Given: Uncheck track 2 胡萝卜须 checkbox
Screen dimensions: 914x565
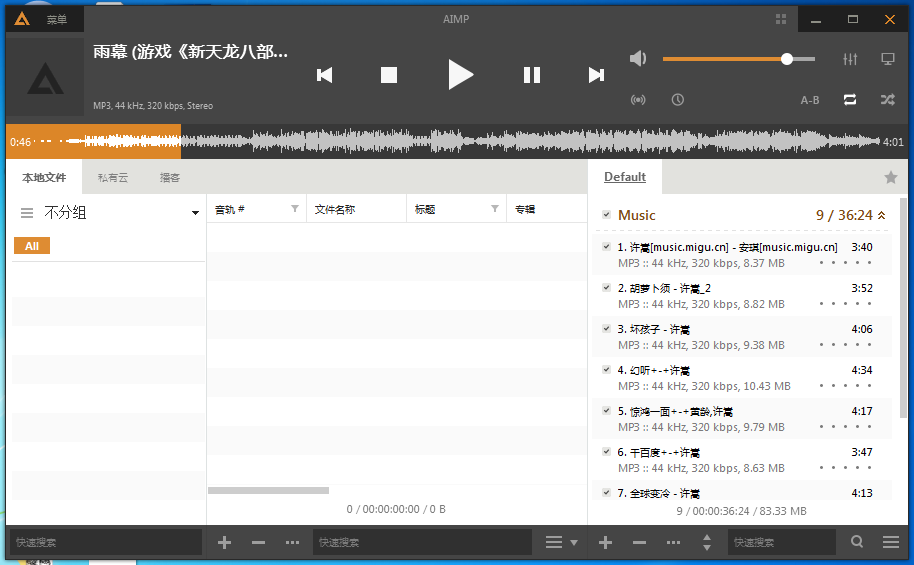Looking at the screenshot, I should (x=606, y=287).
